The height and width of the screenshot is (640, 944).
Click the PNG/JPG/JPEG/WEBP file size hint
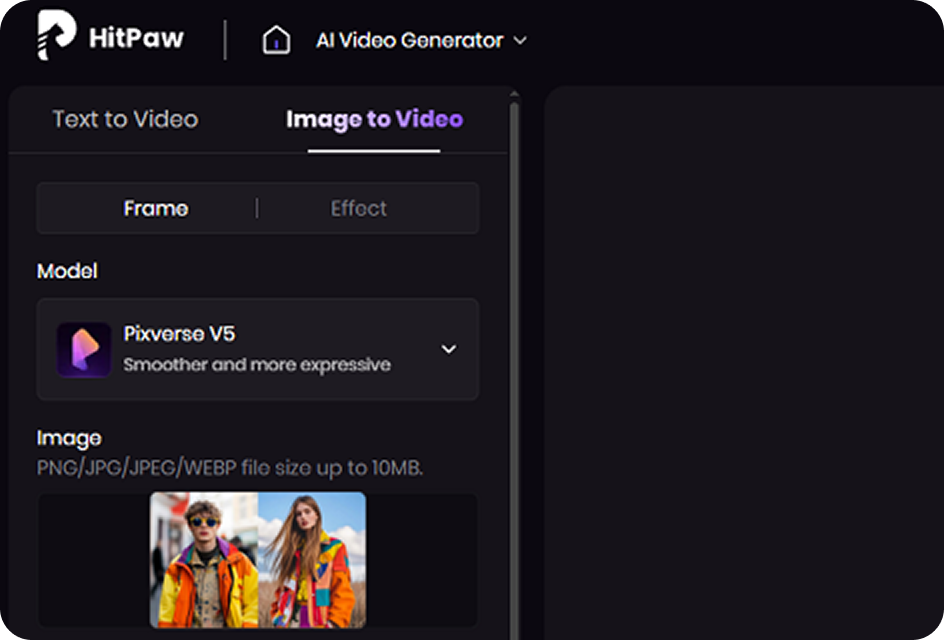pos(230,468)
